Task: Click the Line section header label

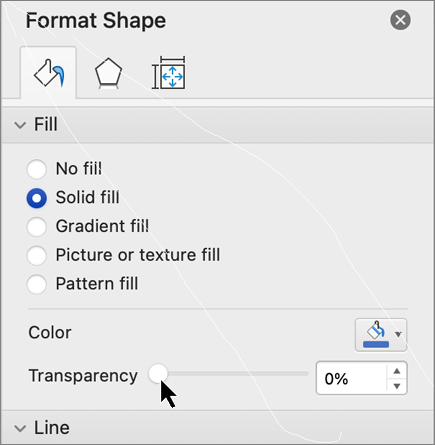Action: (x=52, y=428)
